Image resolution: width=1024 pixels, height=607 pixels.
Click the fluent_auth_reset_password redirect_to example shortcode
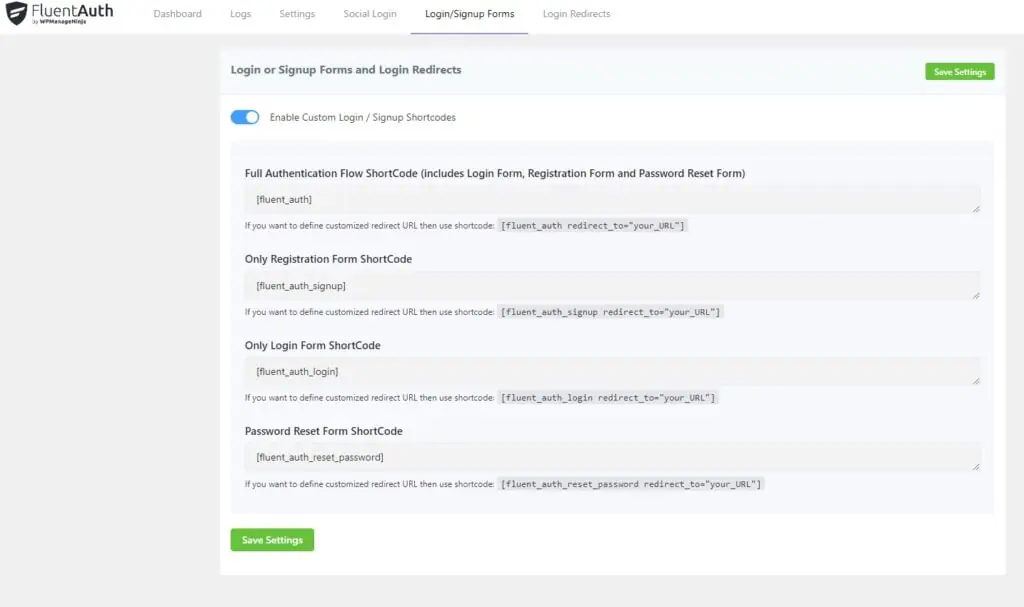(630, 483)
